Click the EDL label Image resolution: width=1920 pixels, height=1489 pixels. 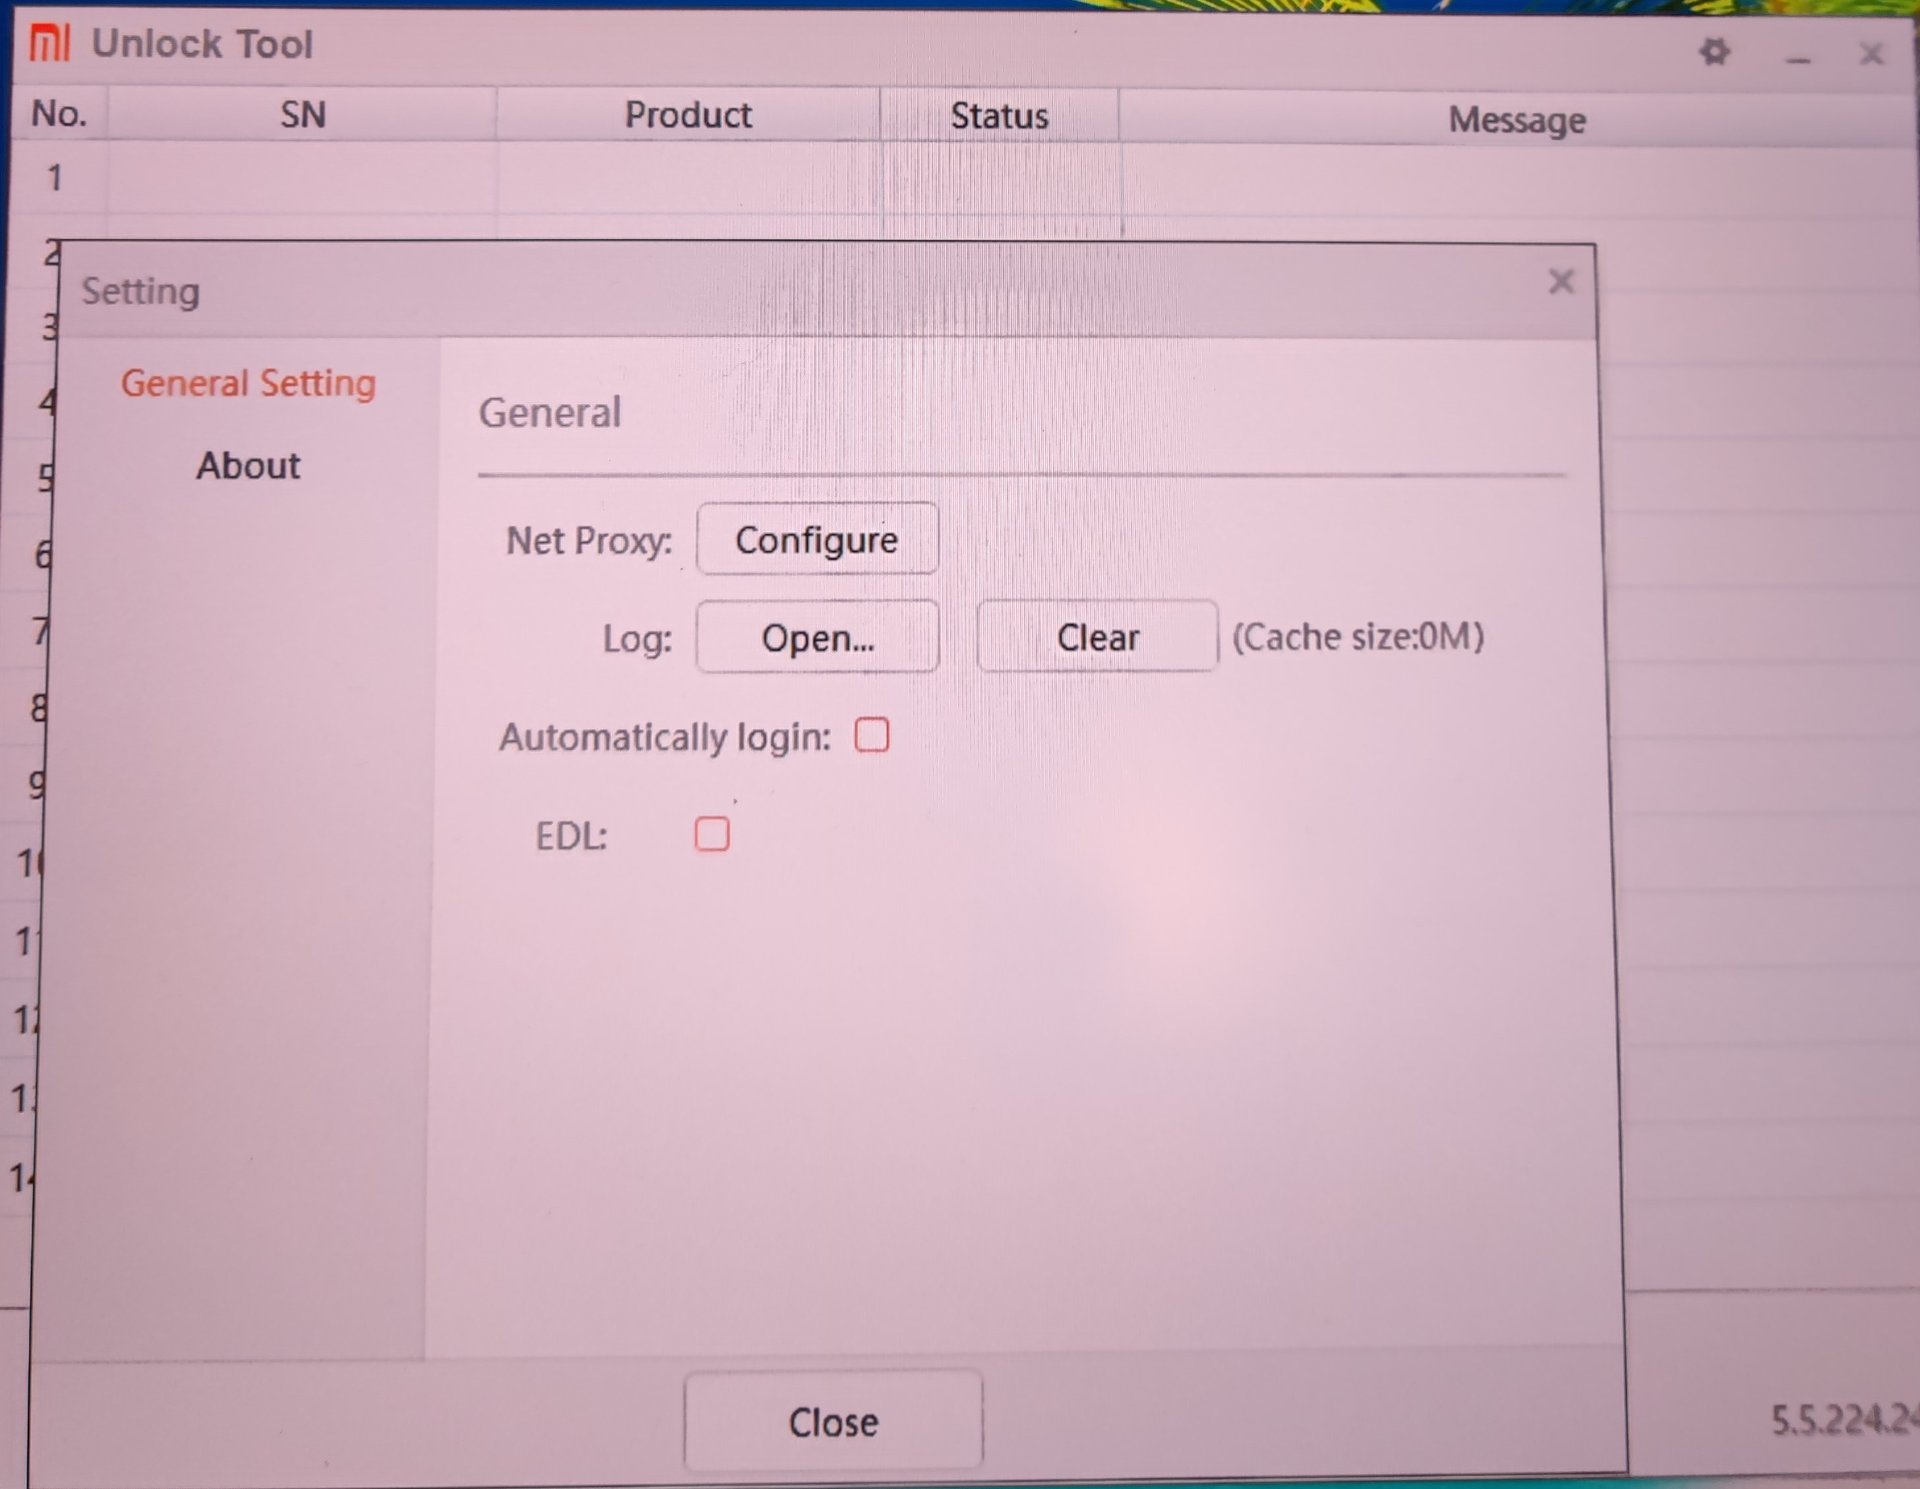pyautogui.click(x=571, y=836)
